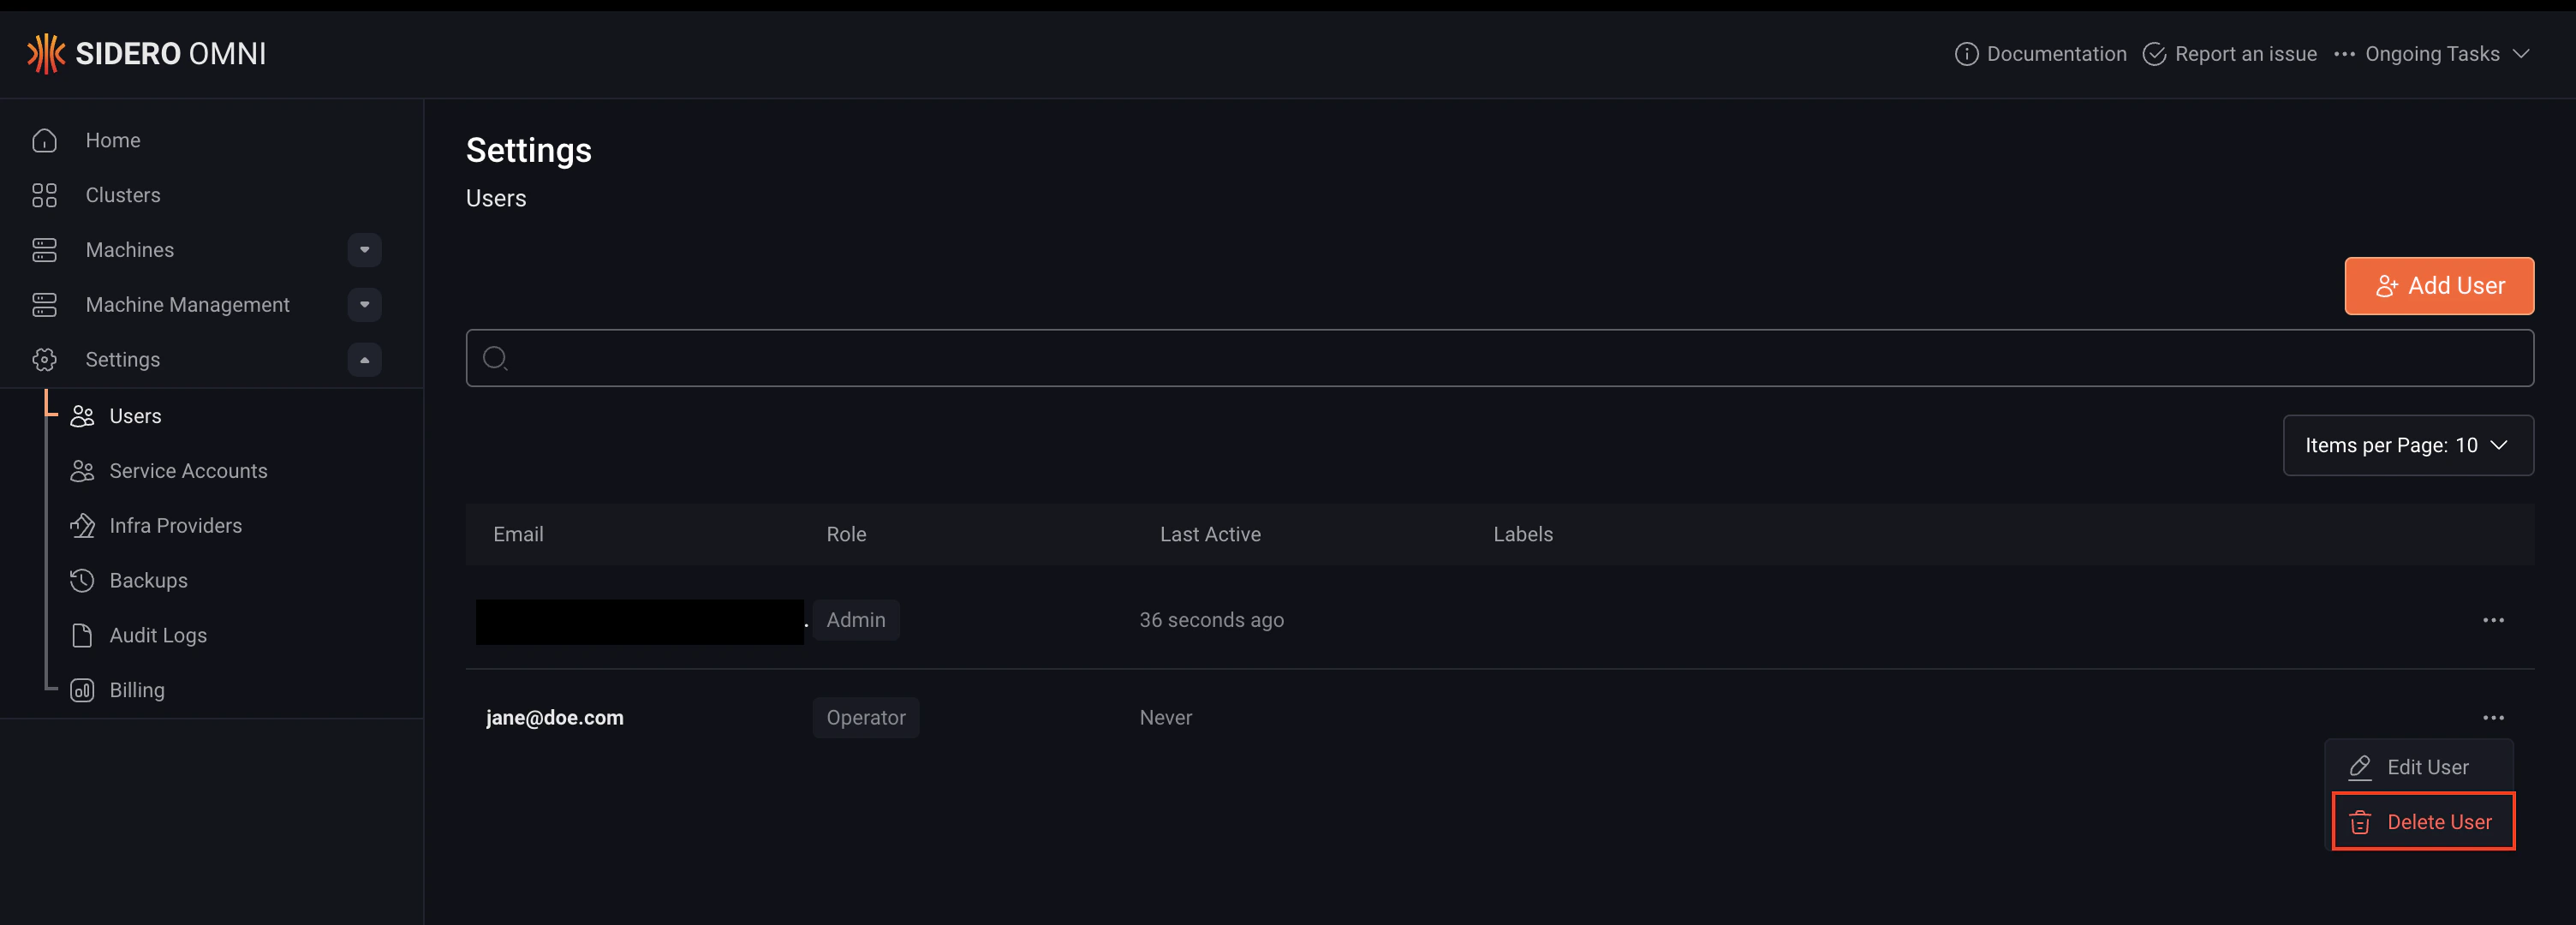This screenshot has width=2576, height=925.
Task: Click the Add User button
Action: click(2438, 286)
